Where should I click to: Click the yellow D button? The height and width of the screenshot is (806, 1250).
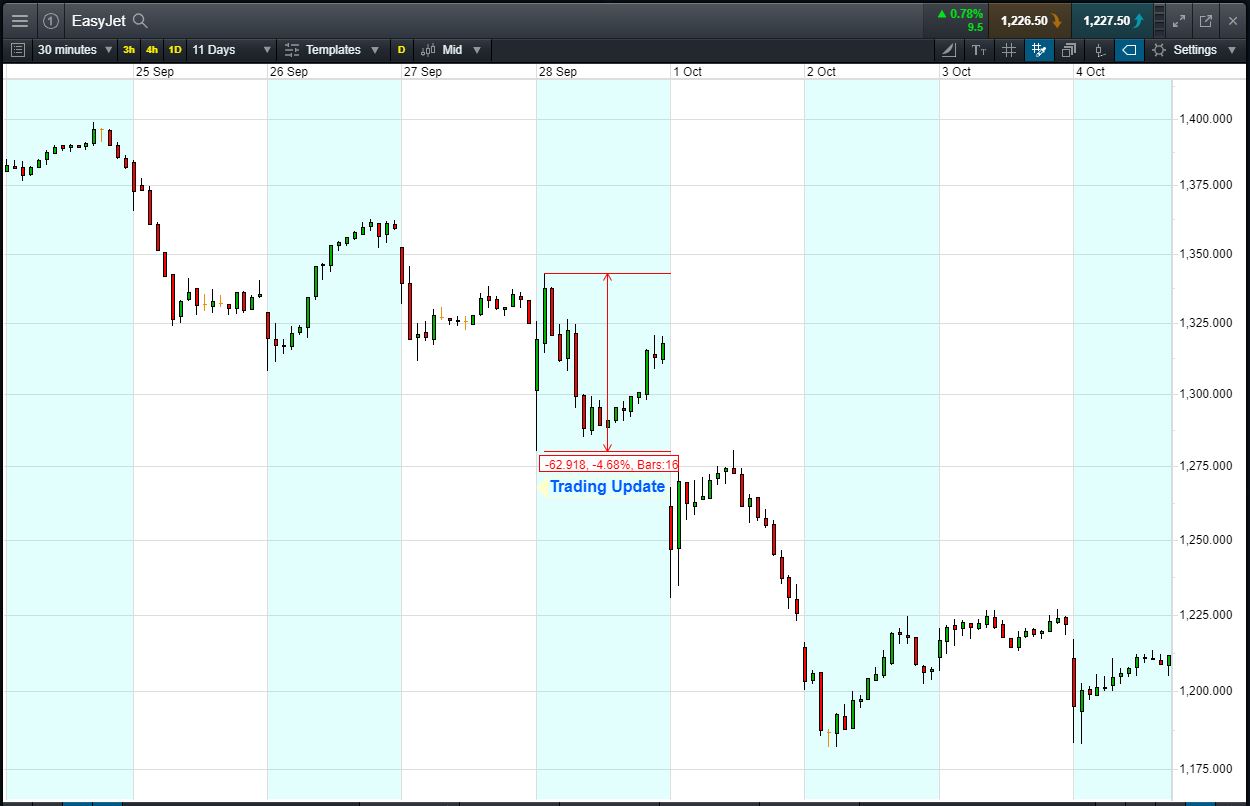click(x=401, y=49)
